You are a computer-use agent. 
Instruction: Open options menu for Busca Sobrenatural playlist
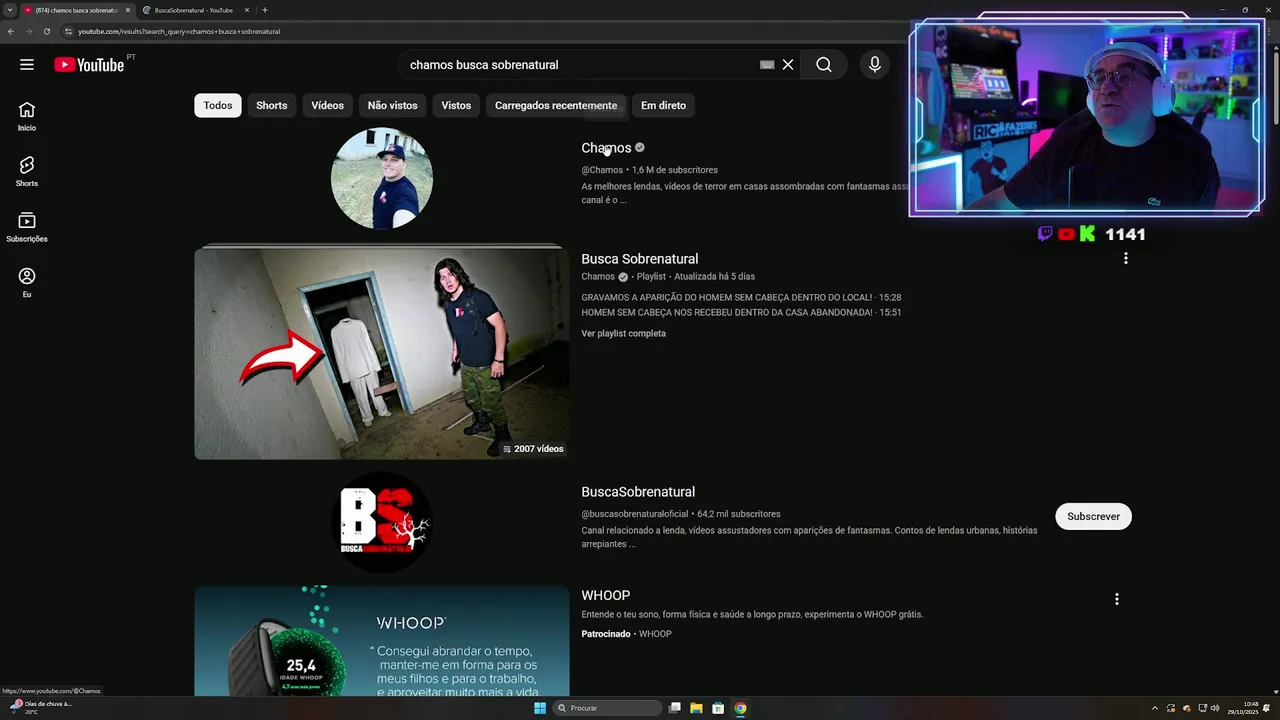(x=1125, y=259)
